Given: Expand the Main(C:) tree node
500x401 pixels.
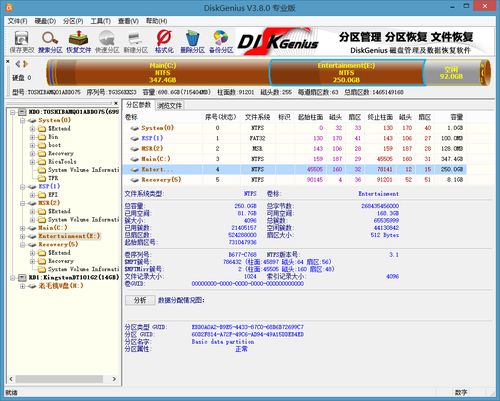Looking at the screenshot, I should pyautogui.click(x=23, y=228).
